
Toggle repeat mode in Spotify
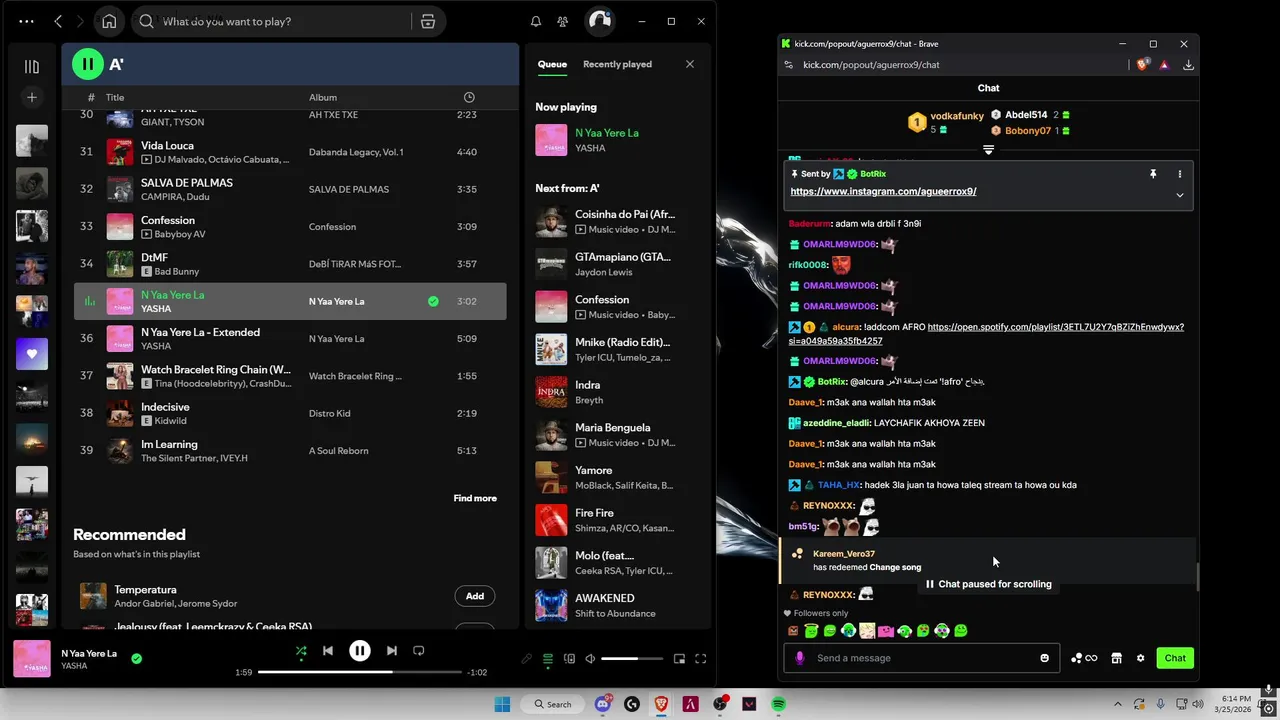tap(419, 651)
